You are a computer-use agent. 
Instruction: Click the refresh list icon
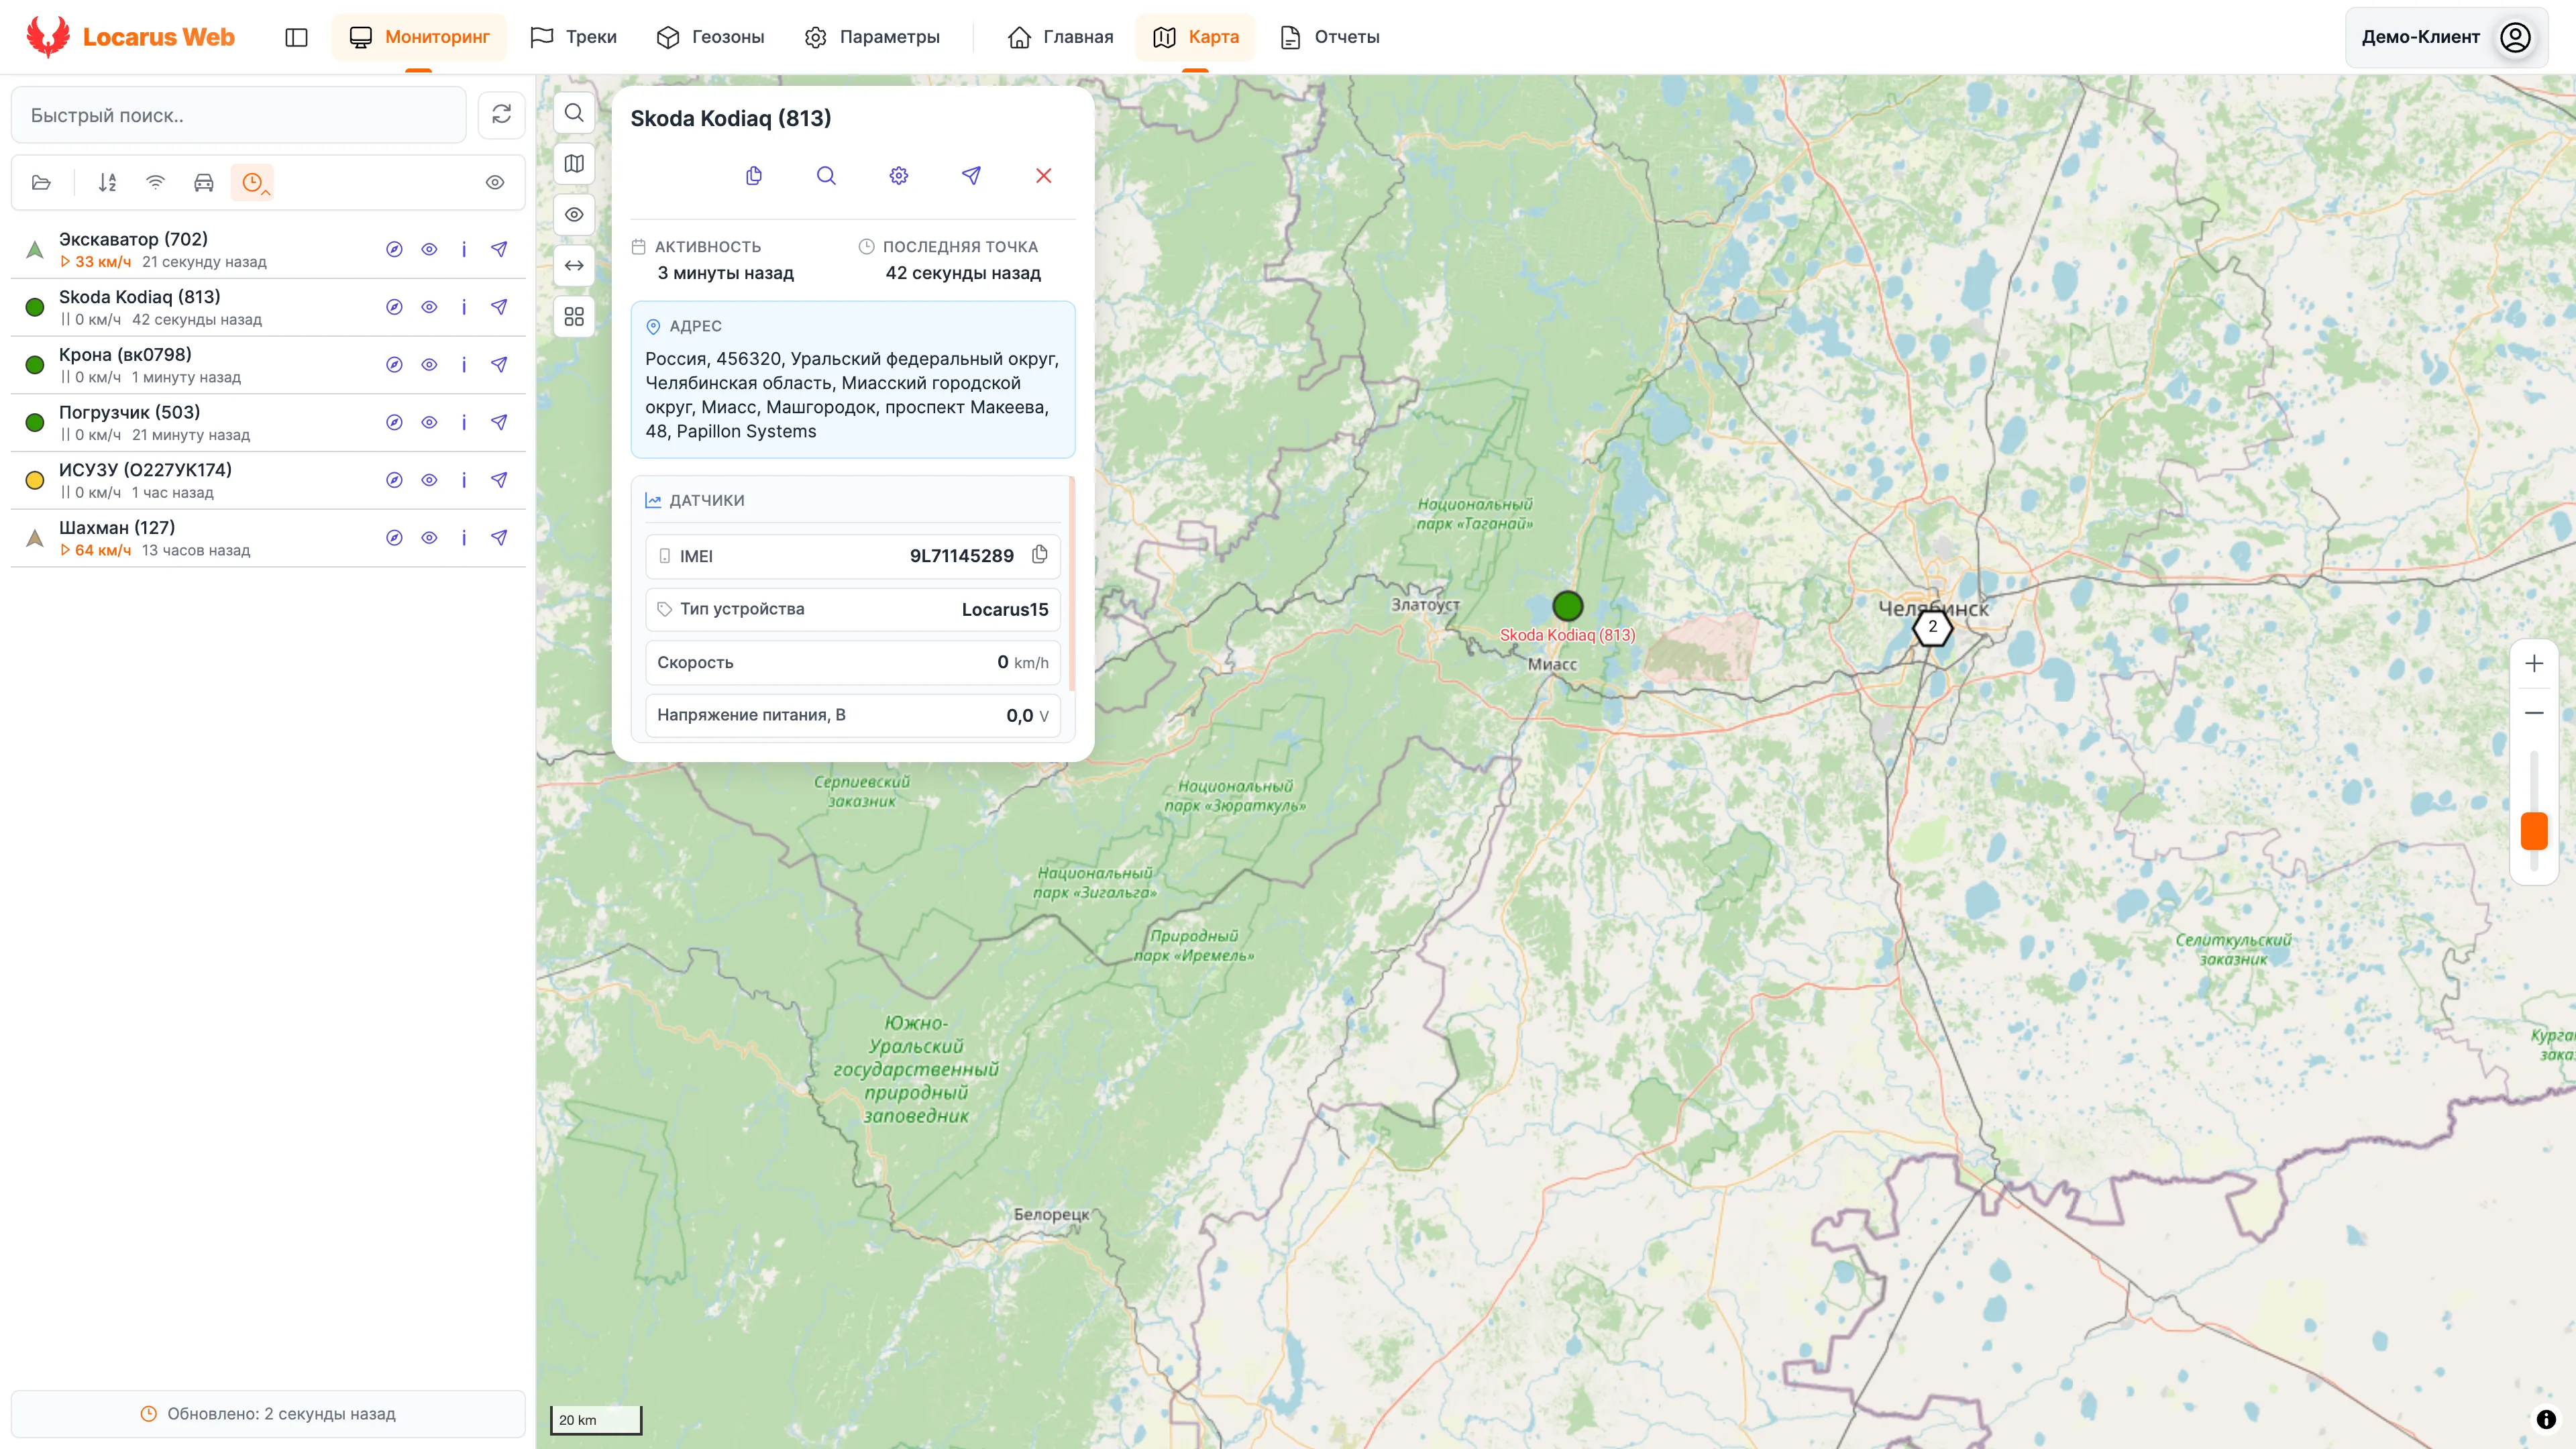[501, 114]
